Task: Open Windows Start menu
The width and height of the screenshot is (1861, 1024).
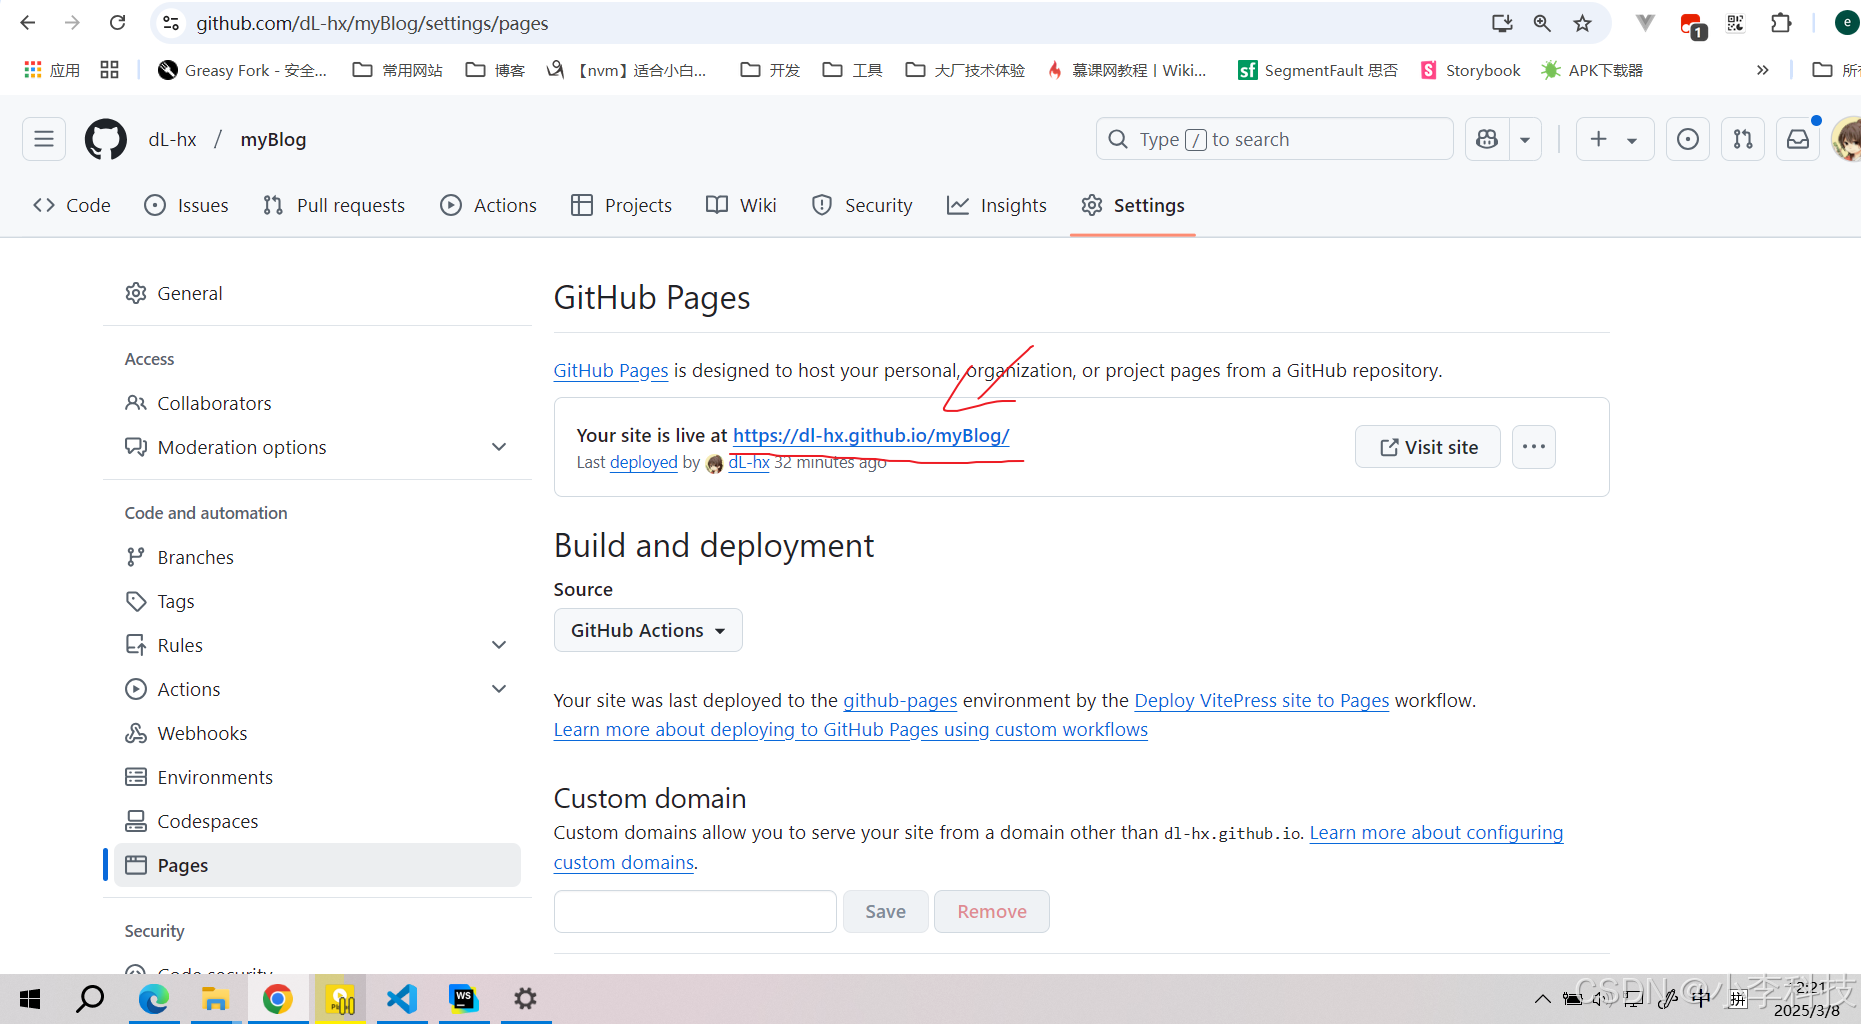Action: 30,999
